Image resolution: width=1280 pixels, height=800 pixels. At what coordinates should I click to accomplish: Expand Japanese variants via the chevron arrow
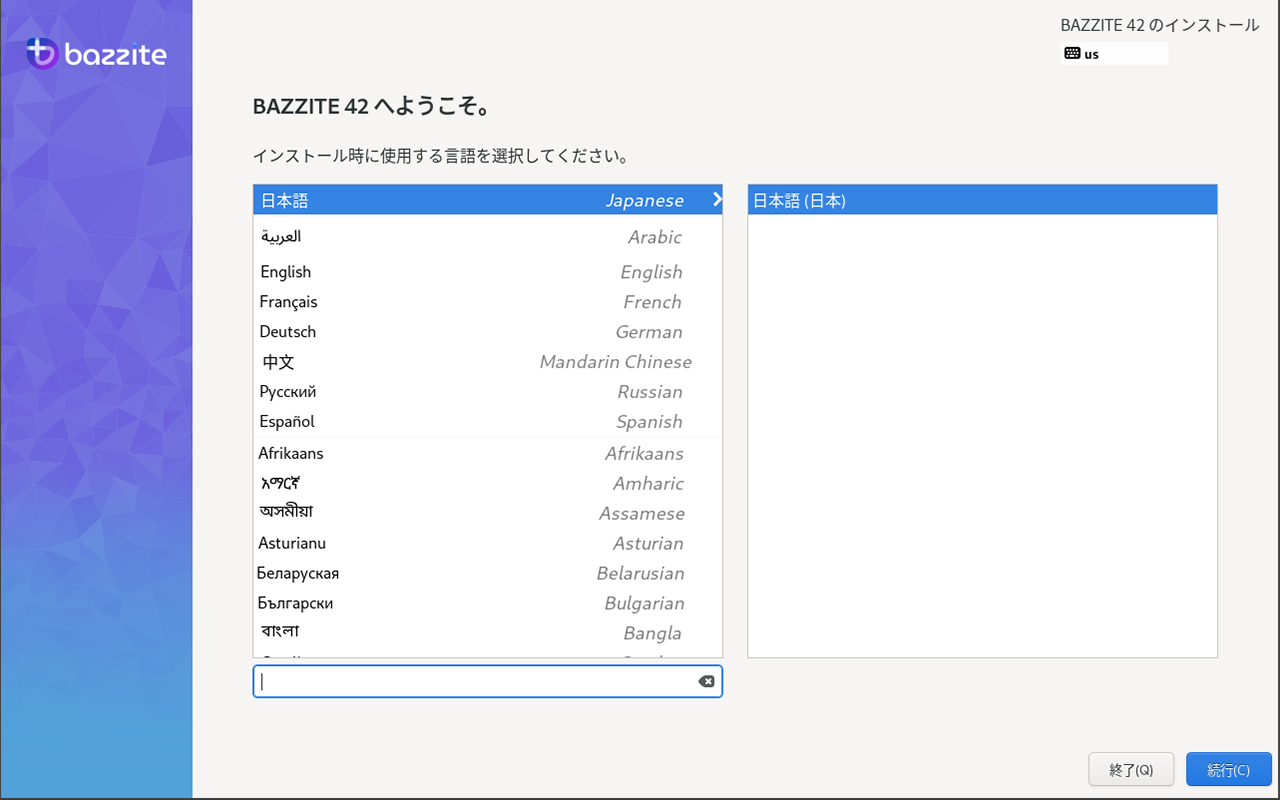click(x=716, y=199)
